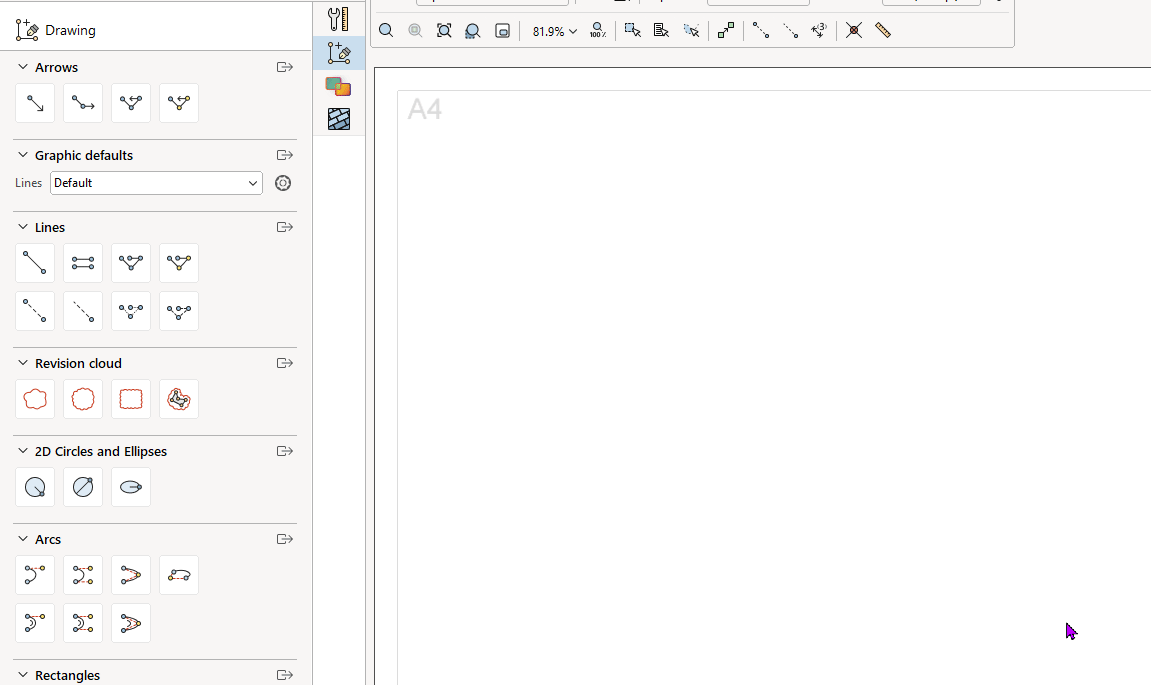Select the flat arc tool ending first Arcs row

pyautogui.click(x=179, y=576)
